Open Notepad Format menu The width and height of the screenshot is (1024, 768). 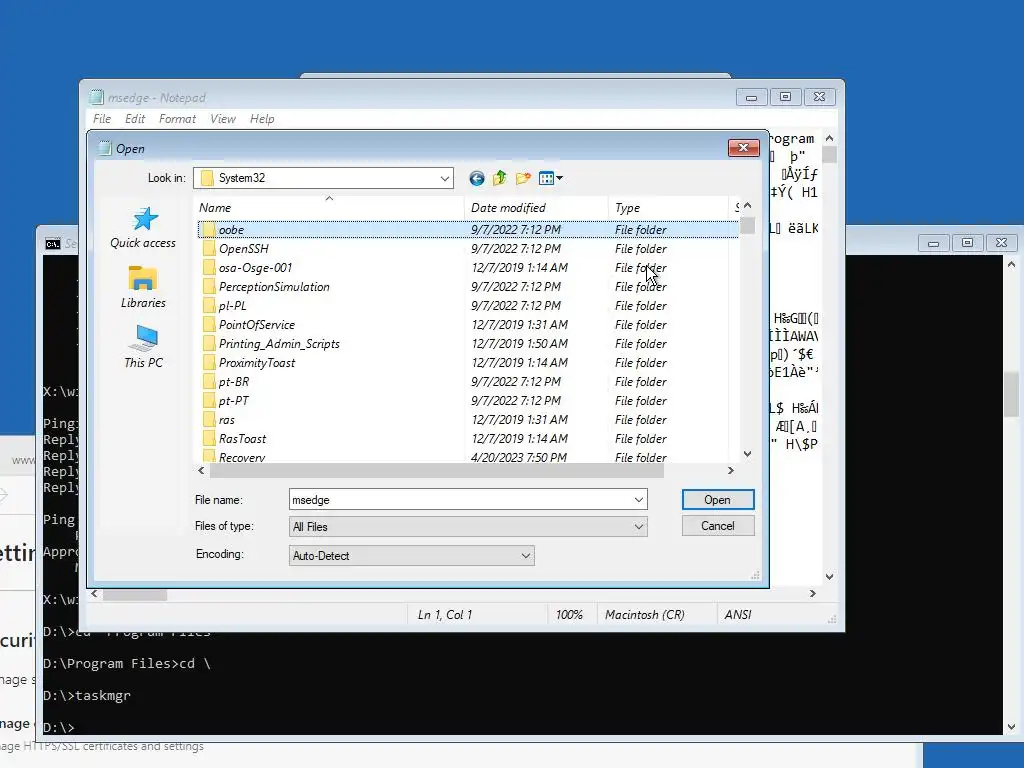(177, 119)
